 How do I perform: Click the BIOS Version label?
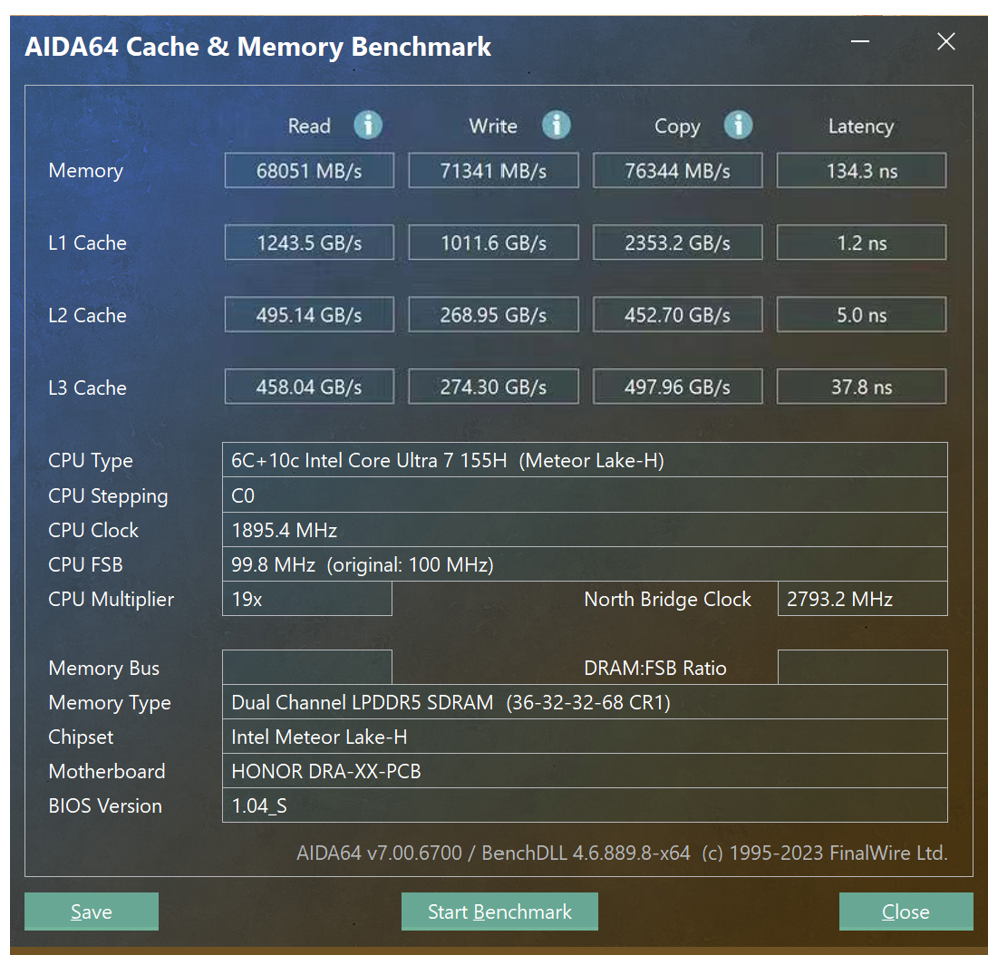[105, 805]
